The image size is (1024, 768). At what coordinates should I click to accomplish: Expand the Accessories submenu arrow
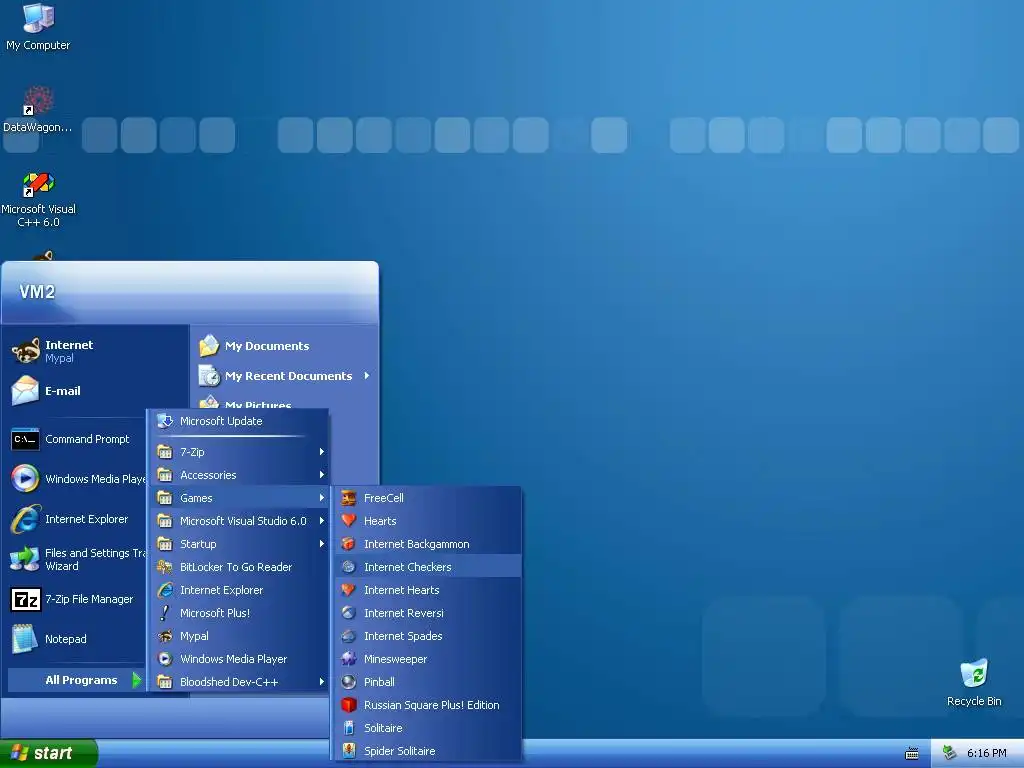321,475
